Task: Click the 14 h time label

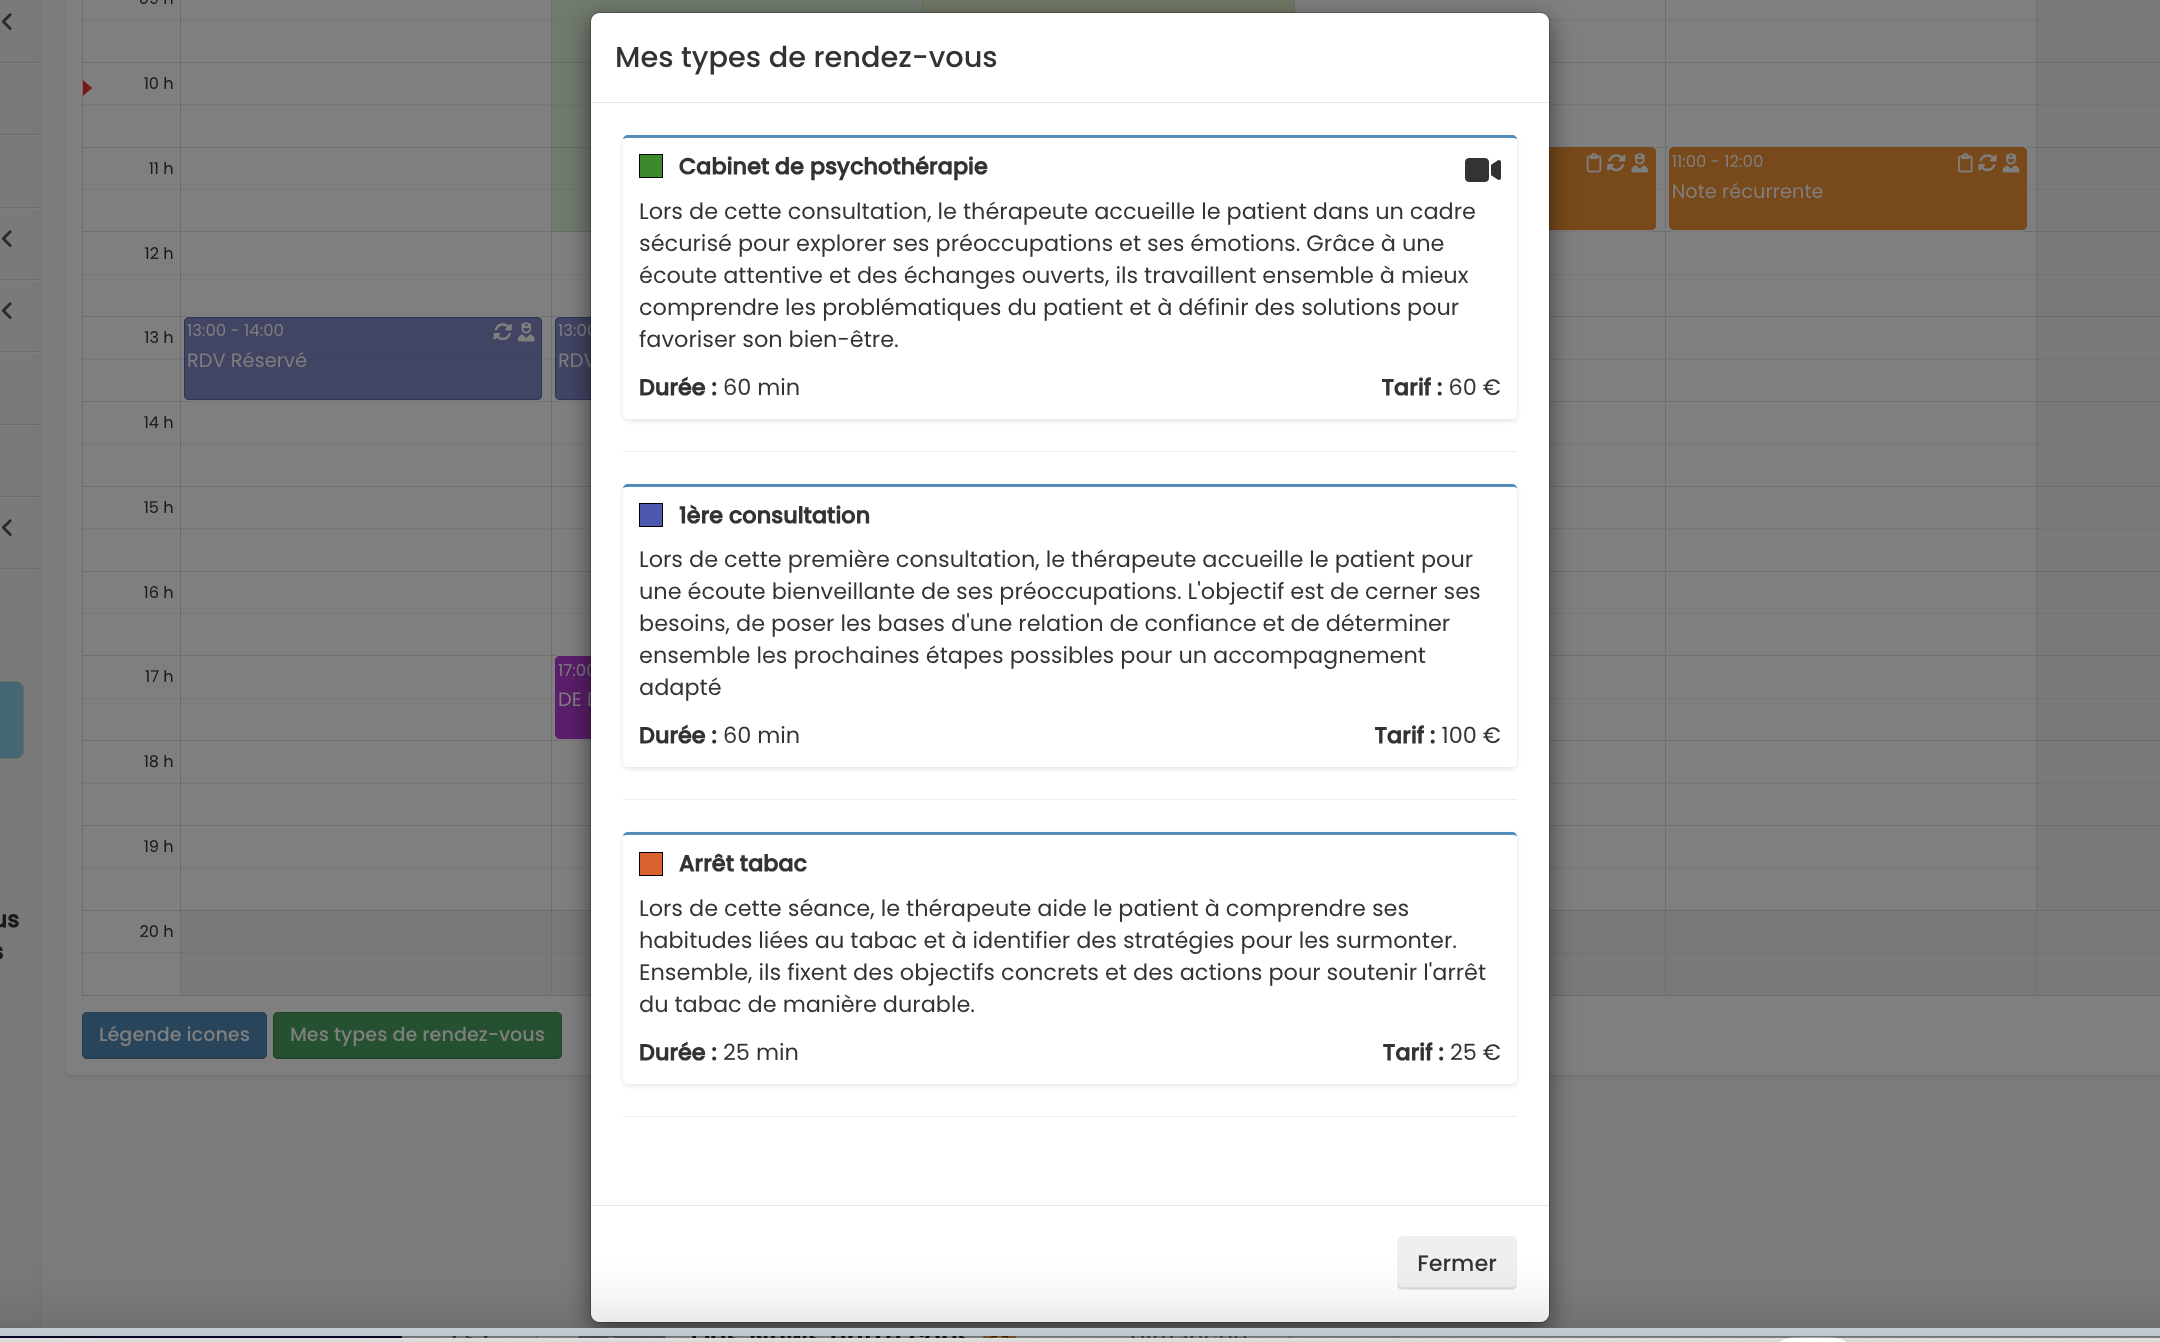Action: (x=158, y=422)
